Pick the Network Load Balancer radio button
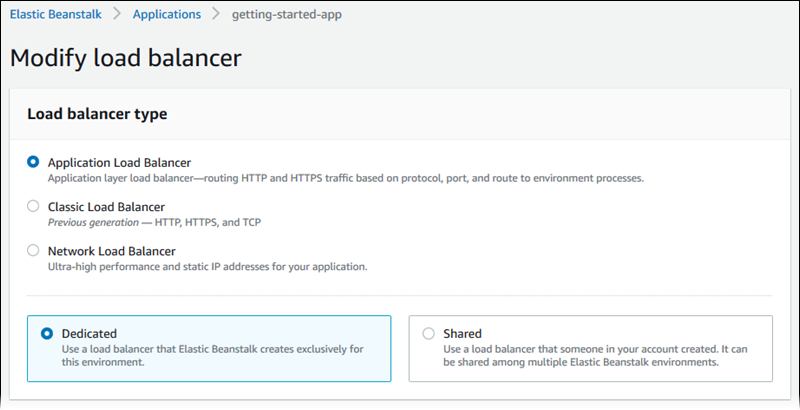 click(x=34, y=250)
